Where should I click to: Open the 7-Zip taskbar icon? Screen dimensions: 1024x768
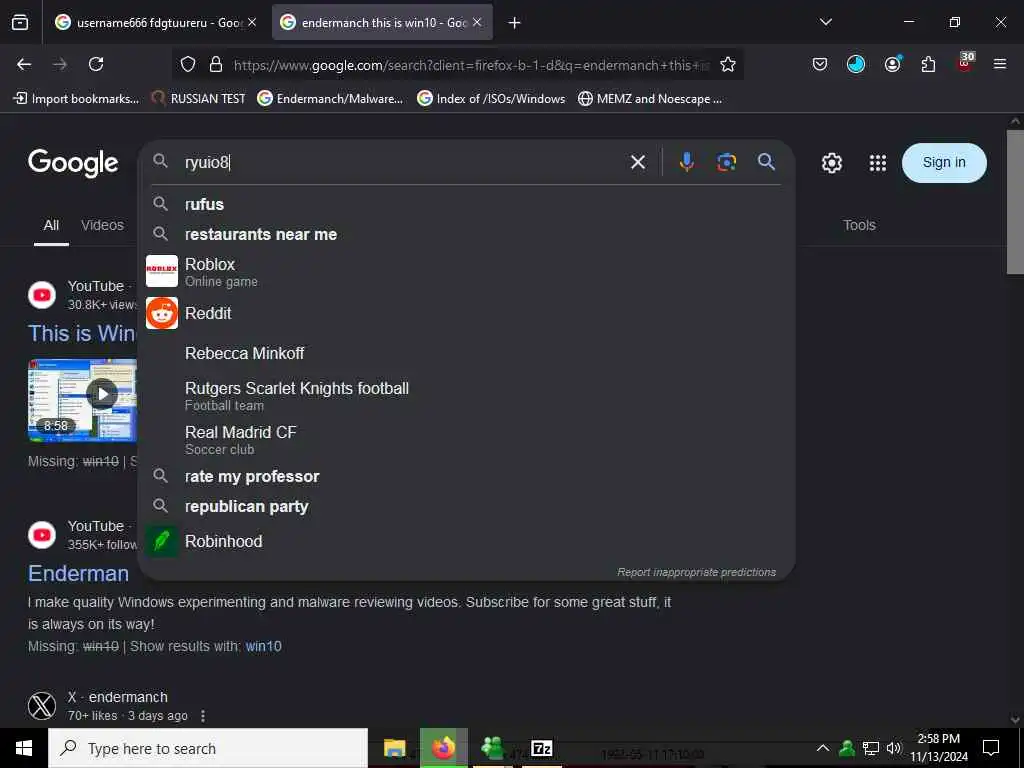click(x=542, y=748)
